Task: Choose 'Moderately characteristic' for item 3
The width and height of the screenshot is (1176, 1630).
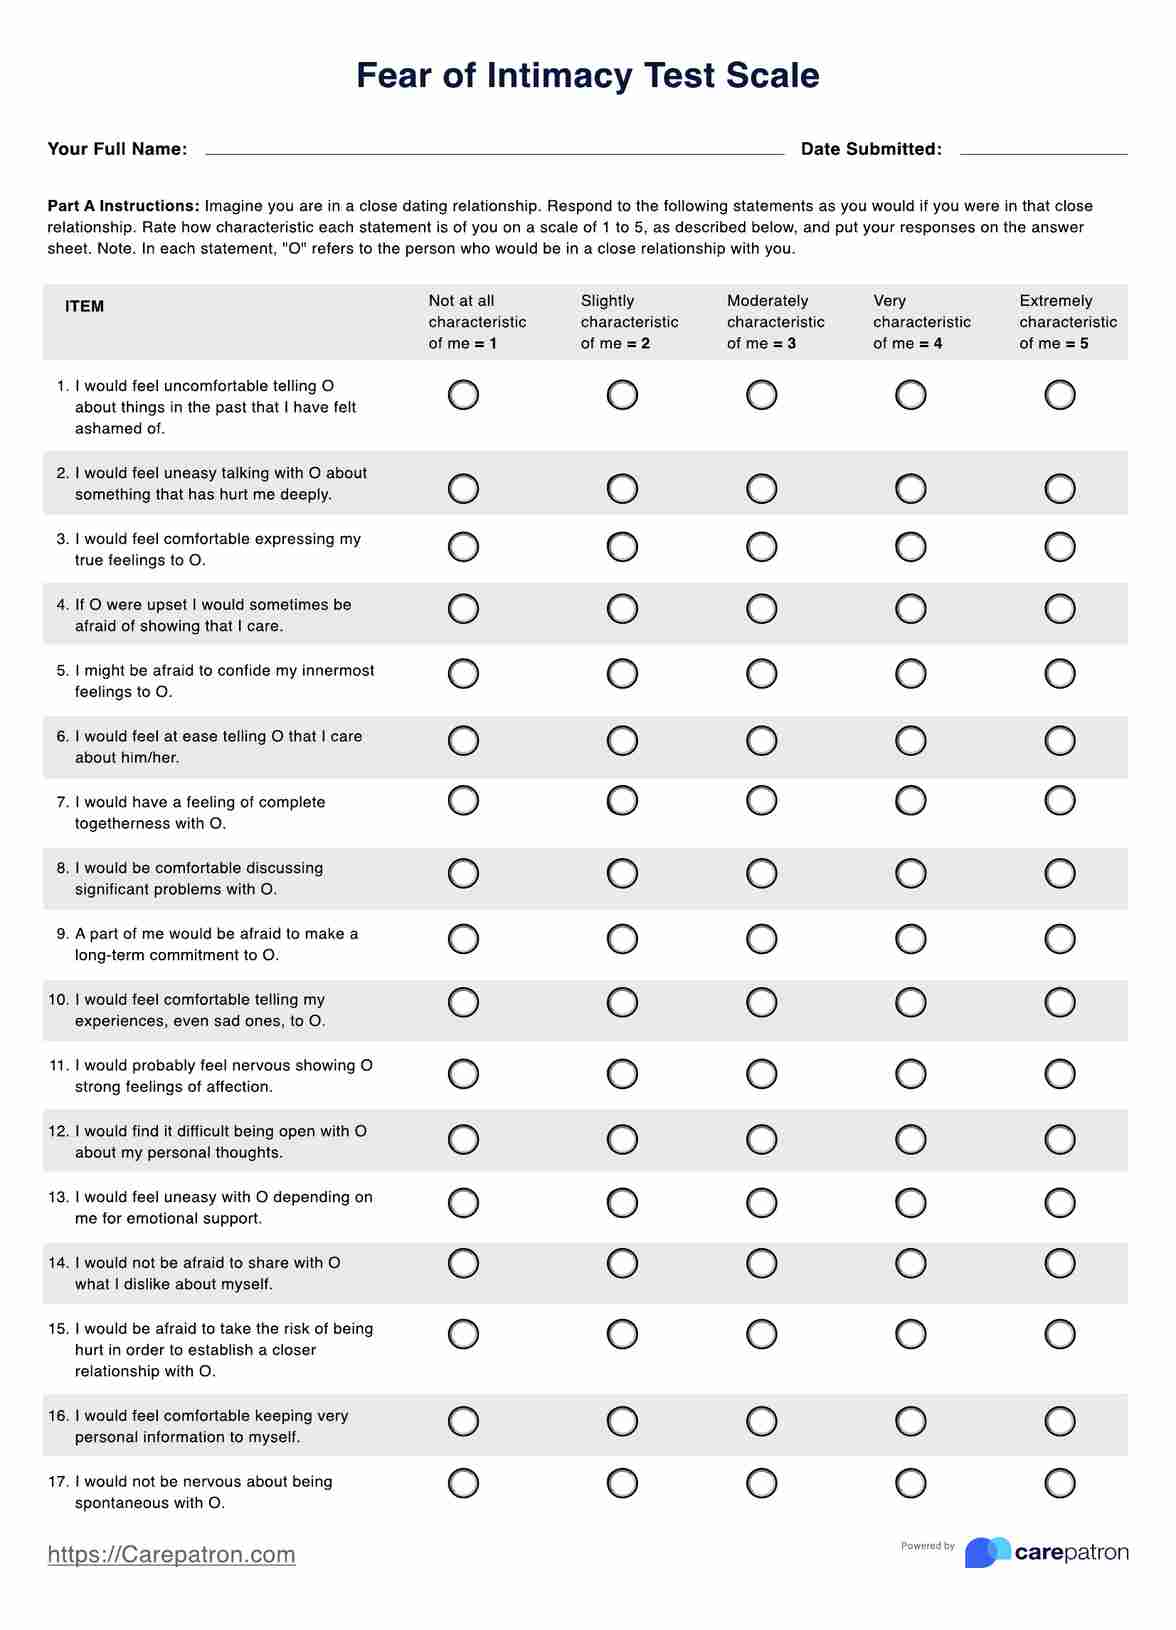Action: pyautogui.click(x=761, y=547)
